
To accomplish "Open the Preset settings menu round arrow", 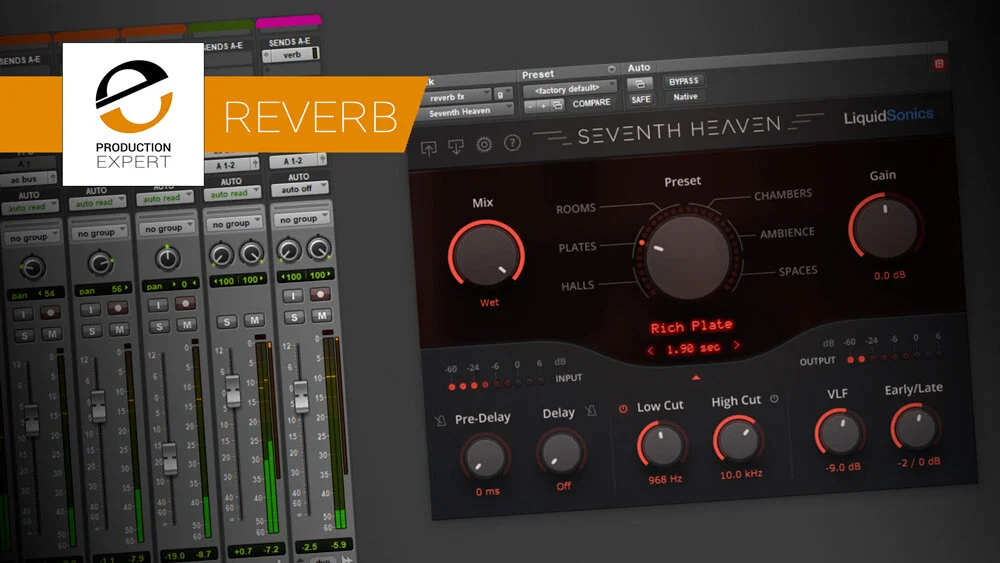I will click(x=612, y=69).
